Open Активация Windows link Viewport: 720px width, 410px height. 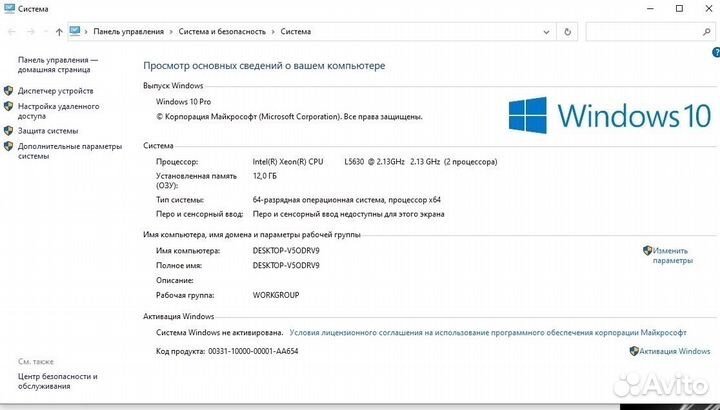click(x=675, y=351)
